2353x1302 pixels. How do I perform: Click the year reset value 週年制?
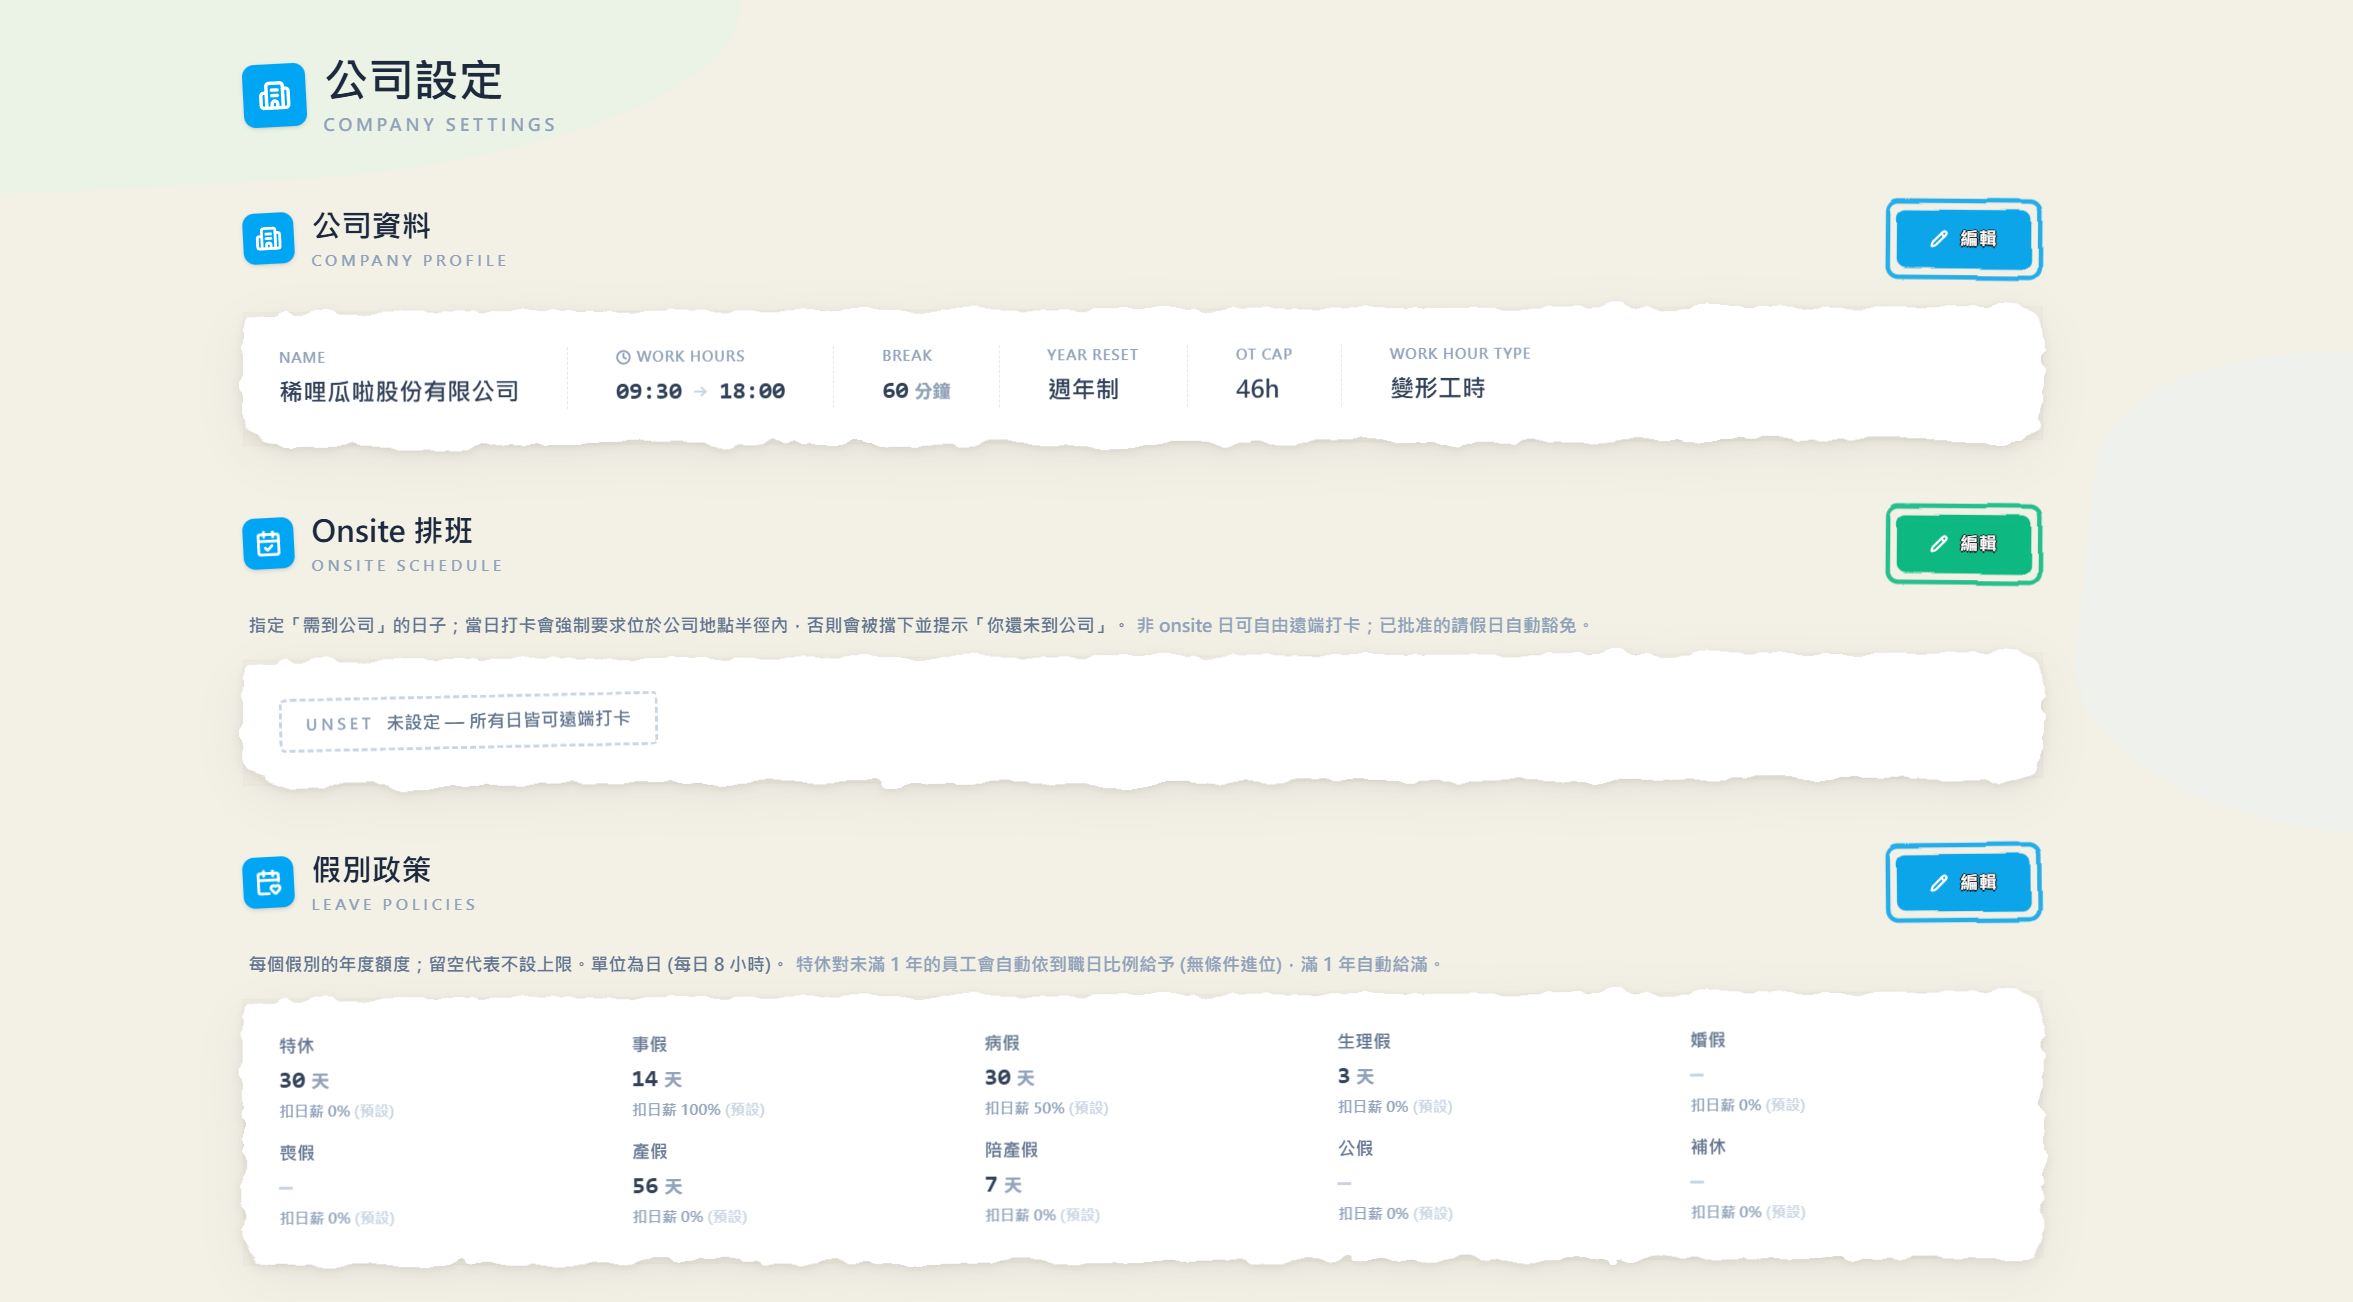tap(1083, 389)
